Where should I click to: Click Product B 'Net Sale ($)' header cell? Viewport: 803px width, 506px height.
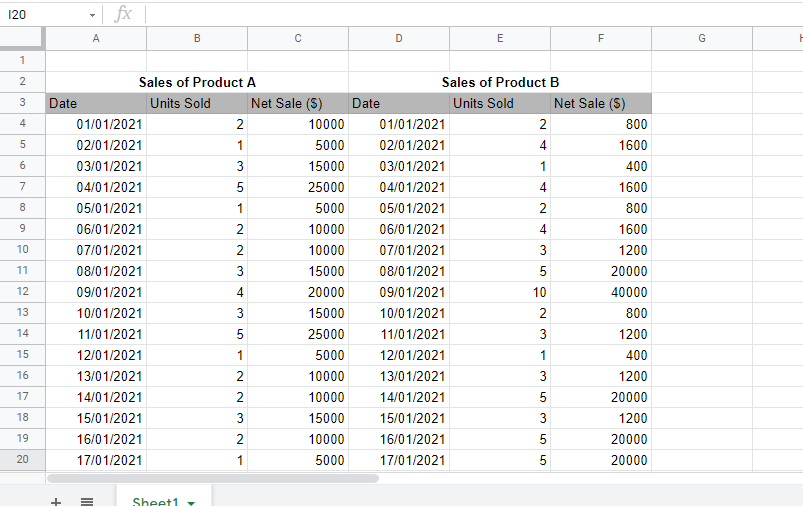pyautogui.click(x=601, y=103)
